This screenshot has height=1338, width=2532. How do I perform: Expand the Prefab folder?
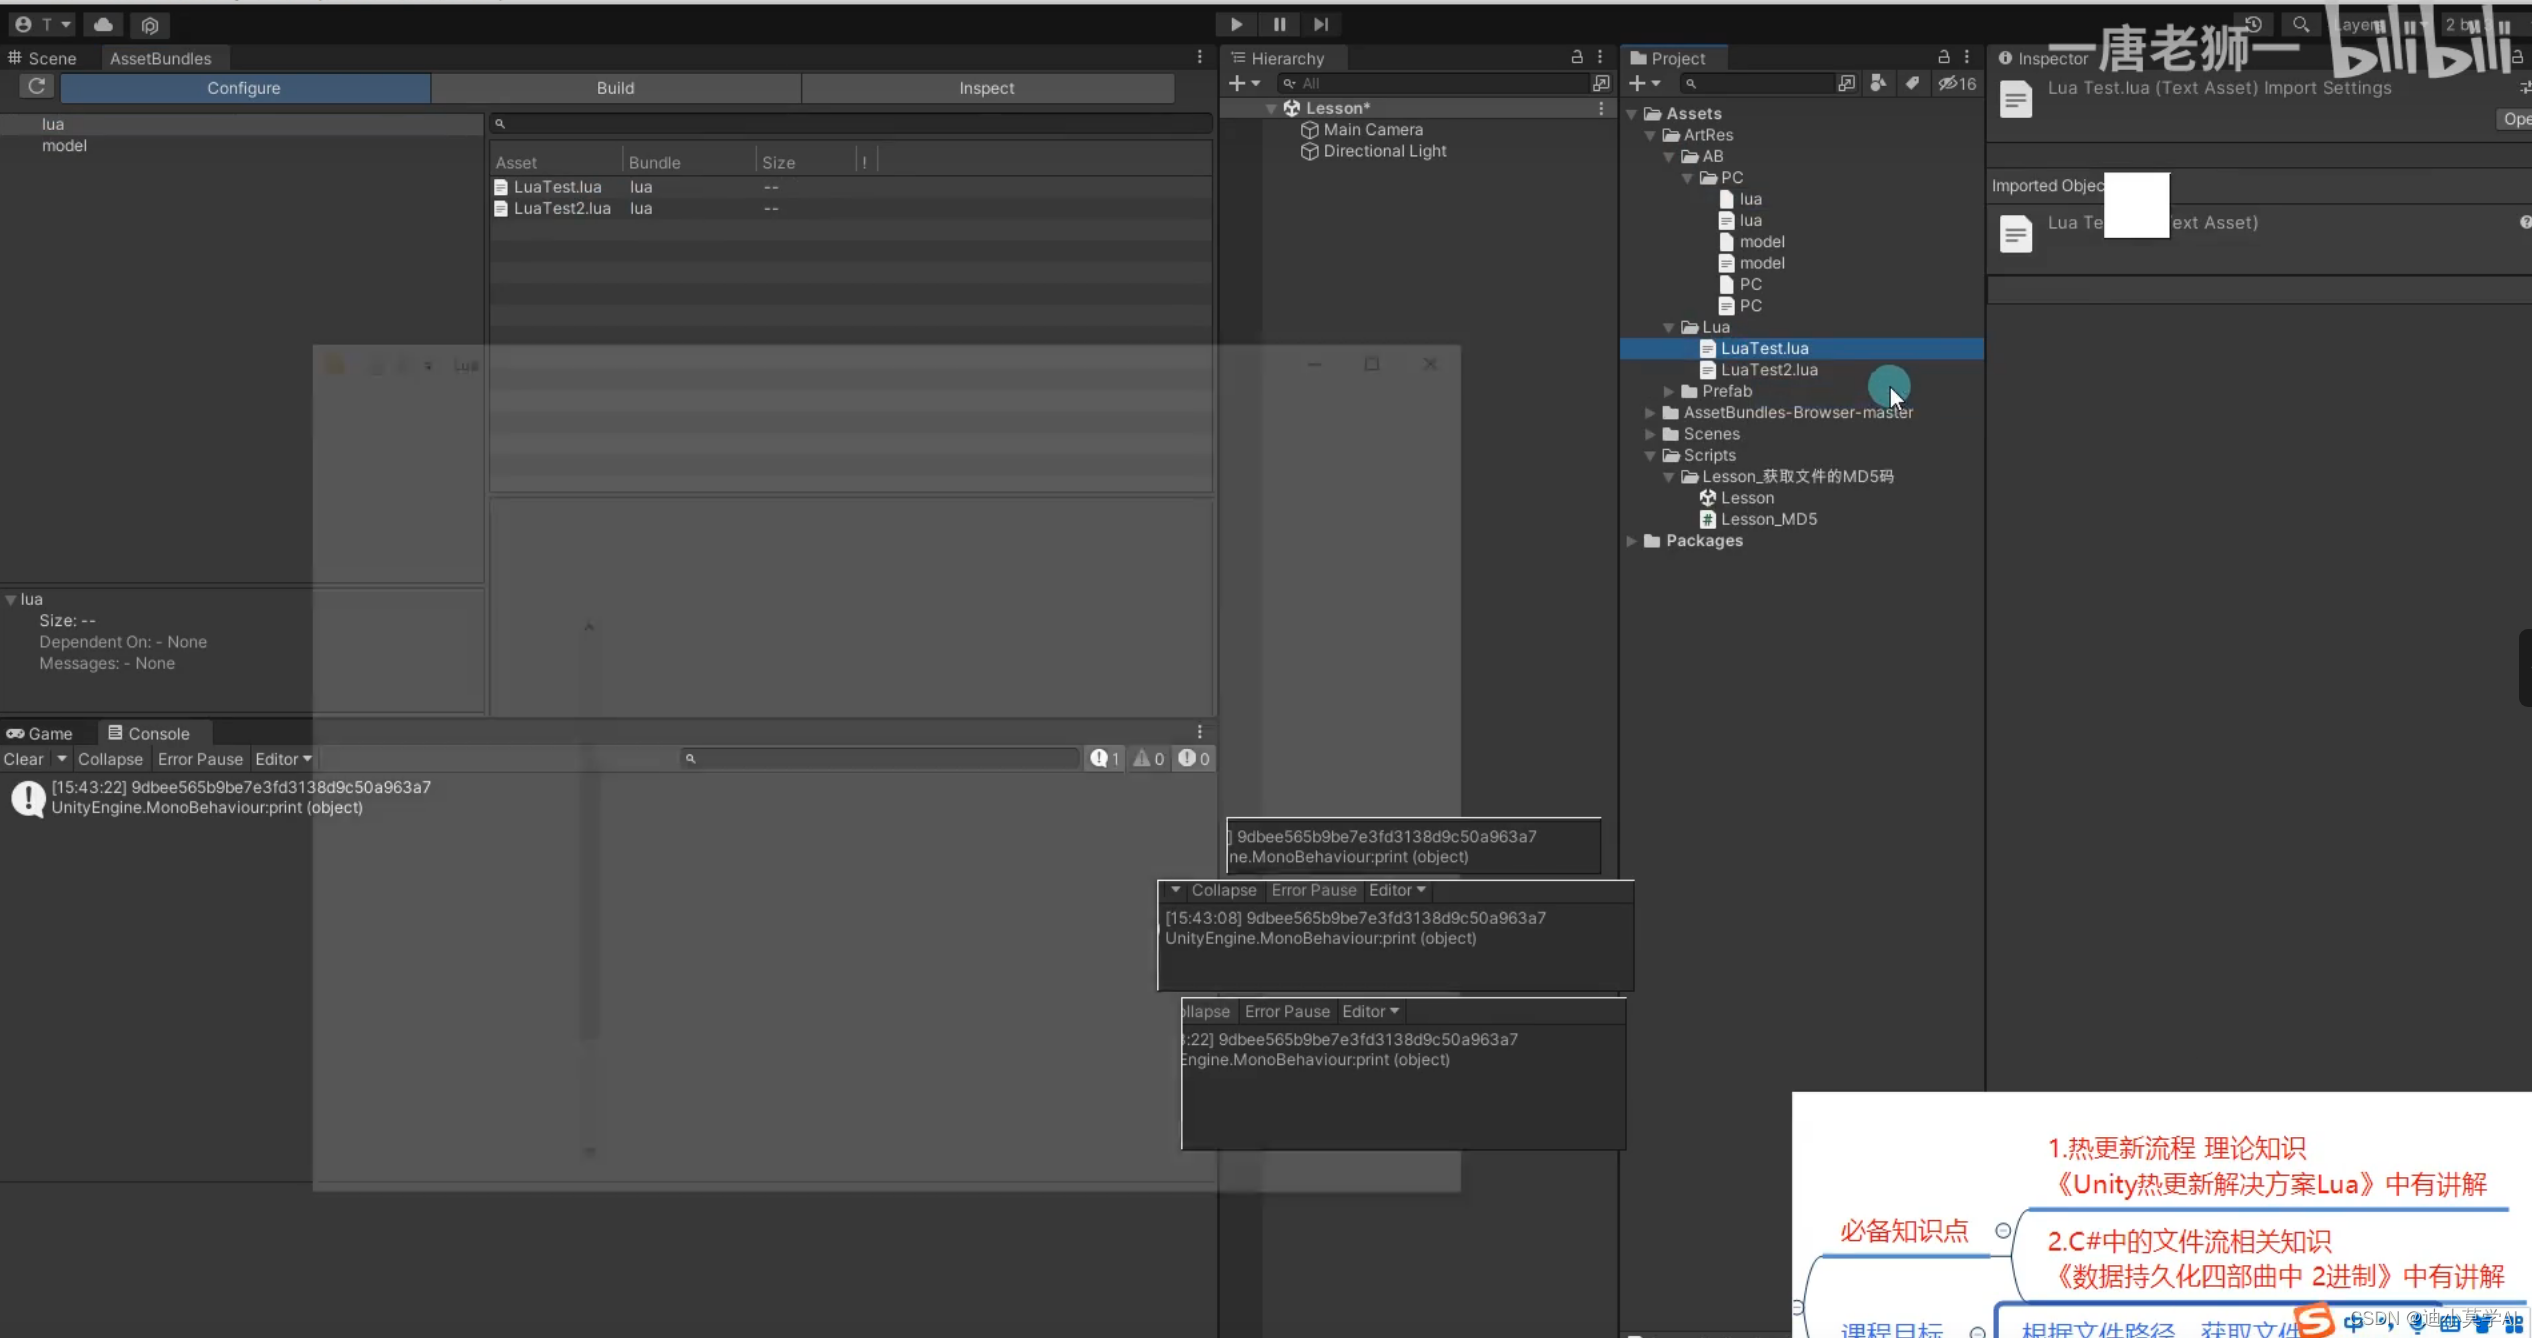(x=1668, y=391)
